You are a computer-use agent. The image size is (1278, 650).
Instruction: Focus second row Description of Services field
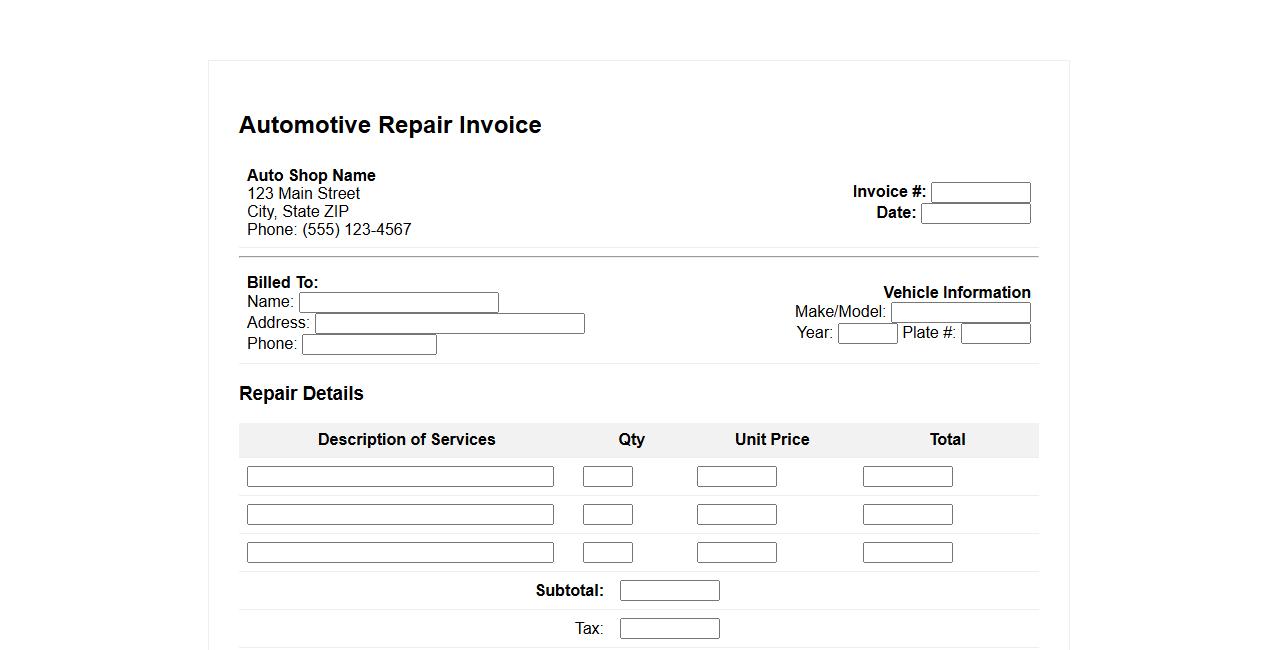click(x=400, y=514)
